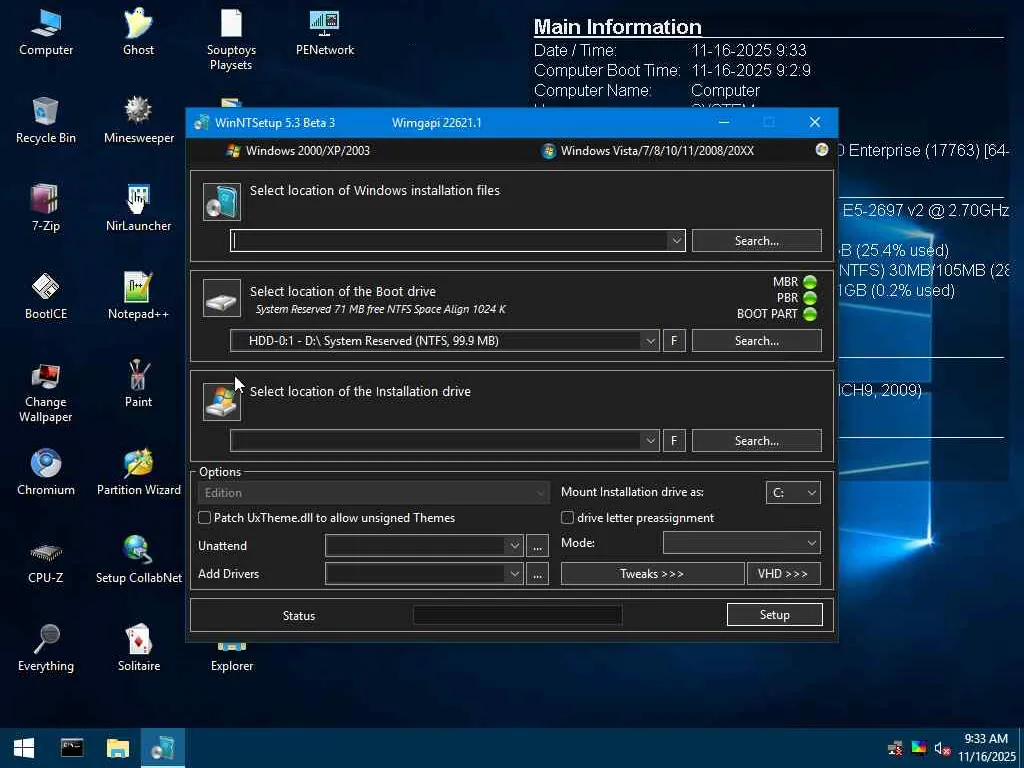Image resolution: width=1024 pixels, height=768 pixels.
Task: Focus the installation files path field
Action: coord(449,240)
